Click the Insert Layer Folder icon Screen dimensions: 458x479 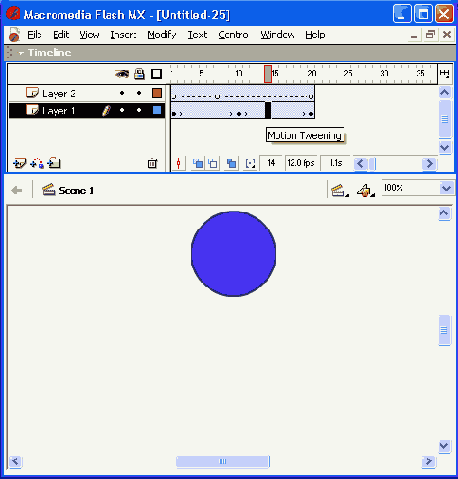point(54,163)
